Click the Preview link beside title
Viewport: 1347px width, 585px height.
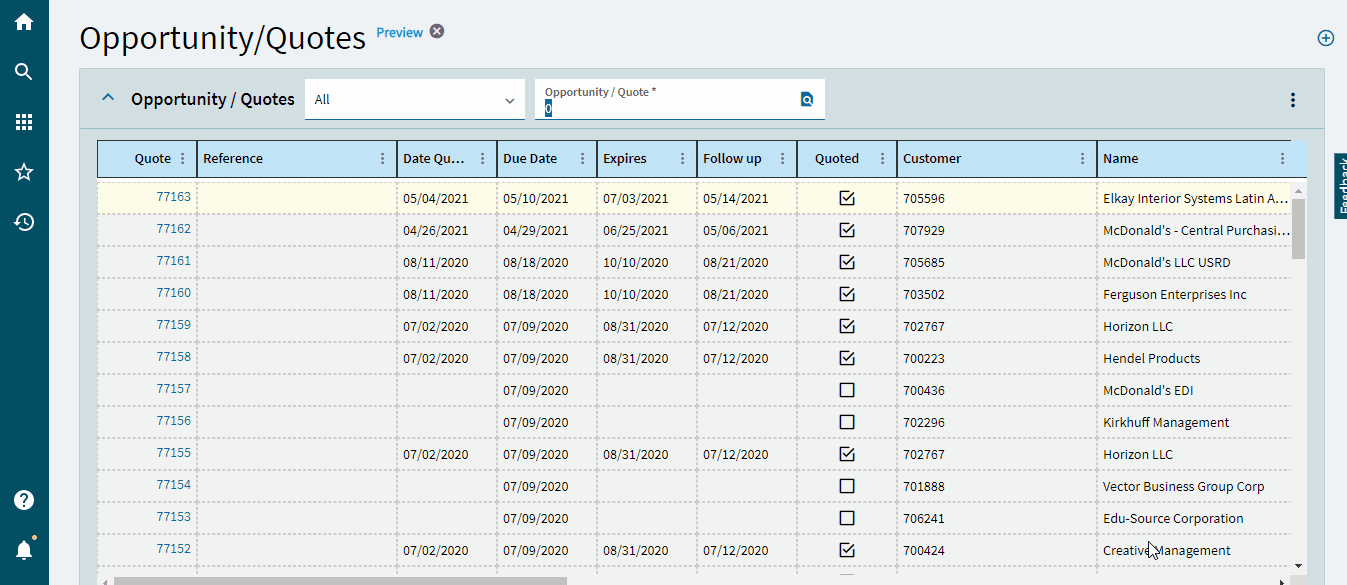pos(399,32)
